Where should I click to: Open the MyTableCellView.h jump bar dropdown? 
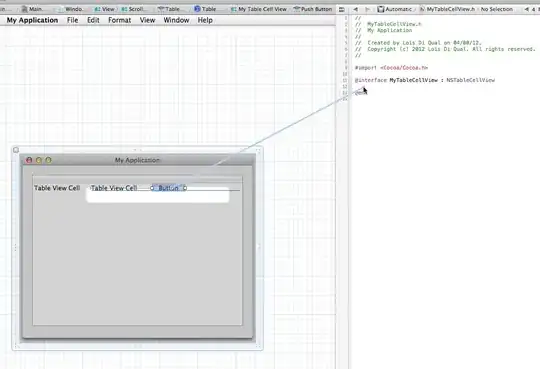pyautogui.click(x=448, y=9)
